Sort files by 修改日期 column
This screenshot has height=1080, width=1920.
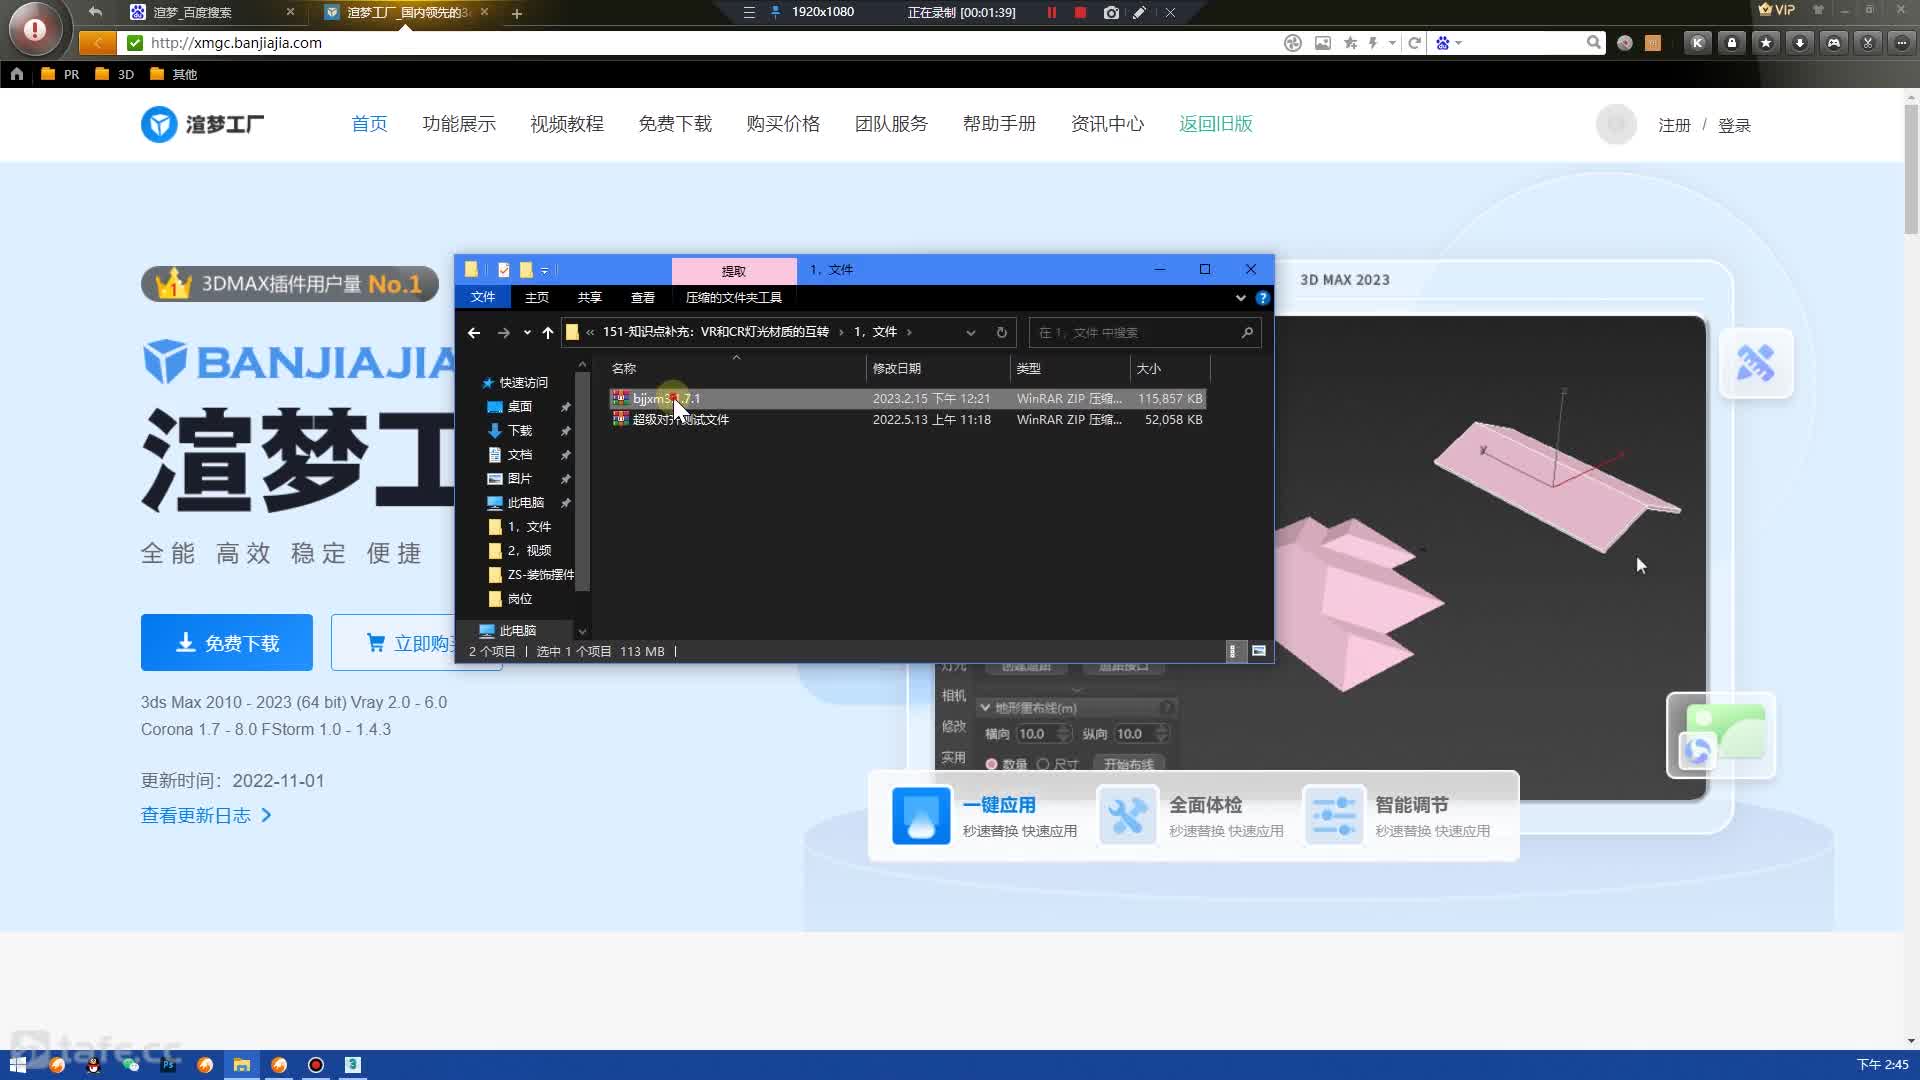click(x=938, y=369)
